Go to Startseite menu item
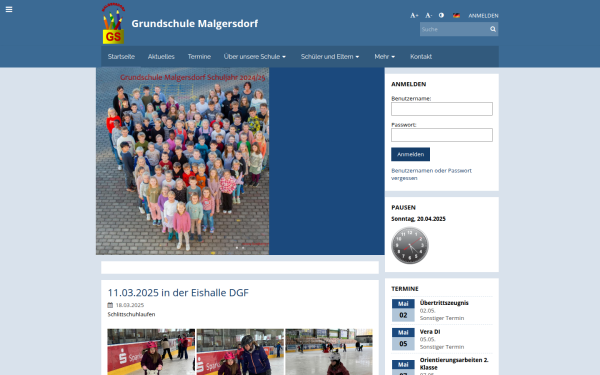Viewport: 600px width, 375px height. 121,57
